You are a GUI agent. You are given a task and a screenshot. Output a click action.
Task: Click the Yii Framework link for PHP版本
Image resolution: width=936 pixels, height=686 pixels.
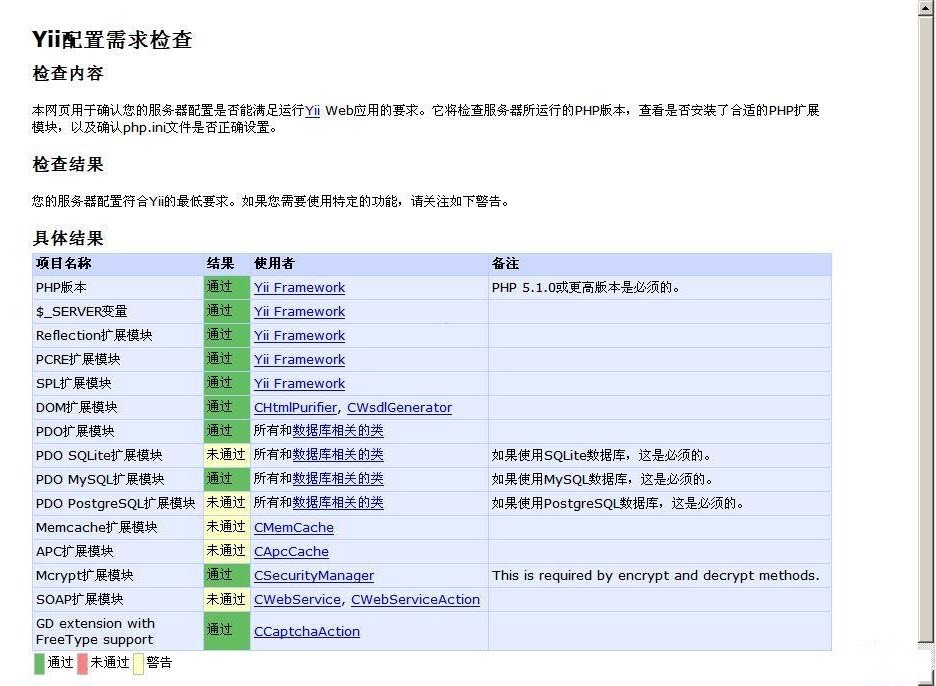pos(299,287)
